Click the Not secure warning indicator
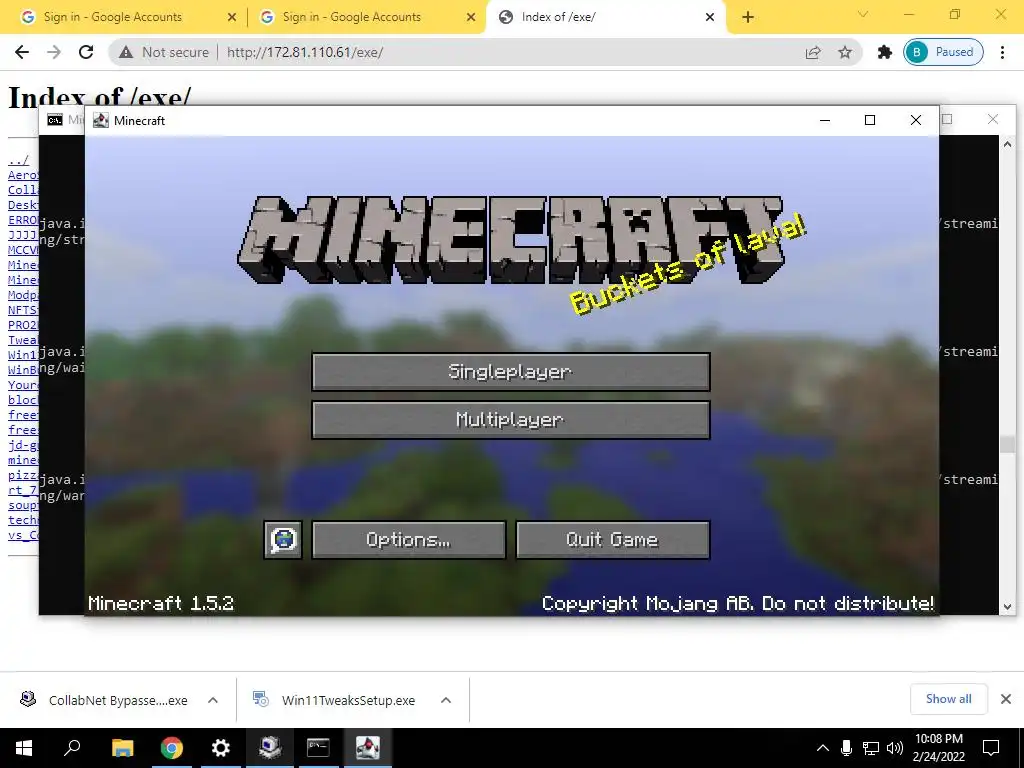1024x768 pixels. point(164,52)
